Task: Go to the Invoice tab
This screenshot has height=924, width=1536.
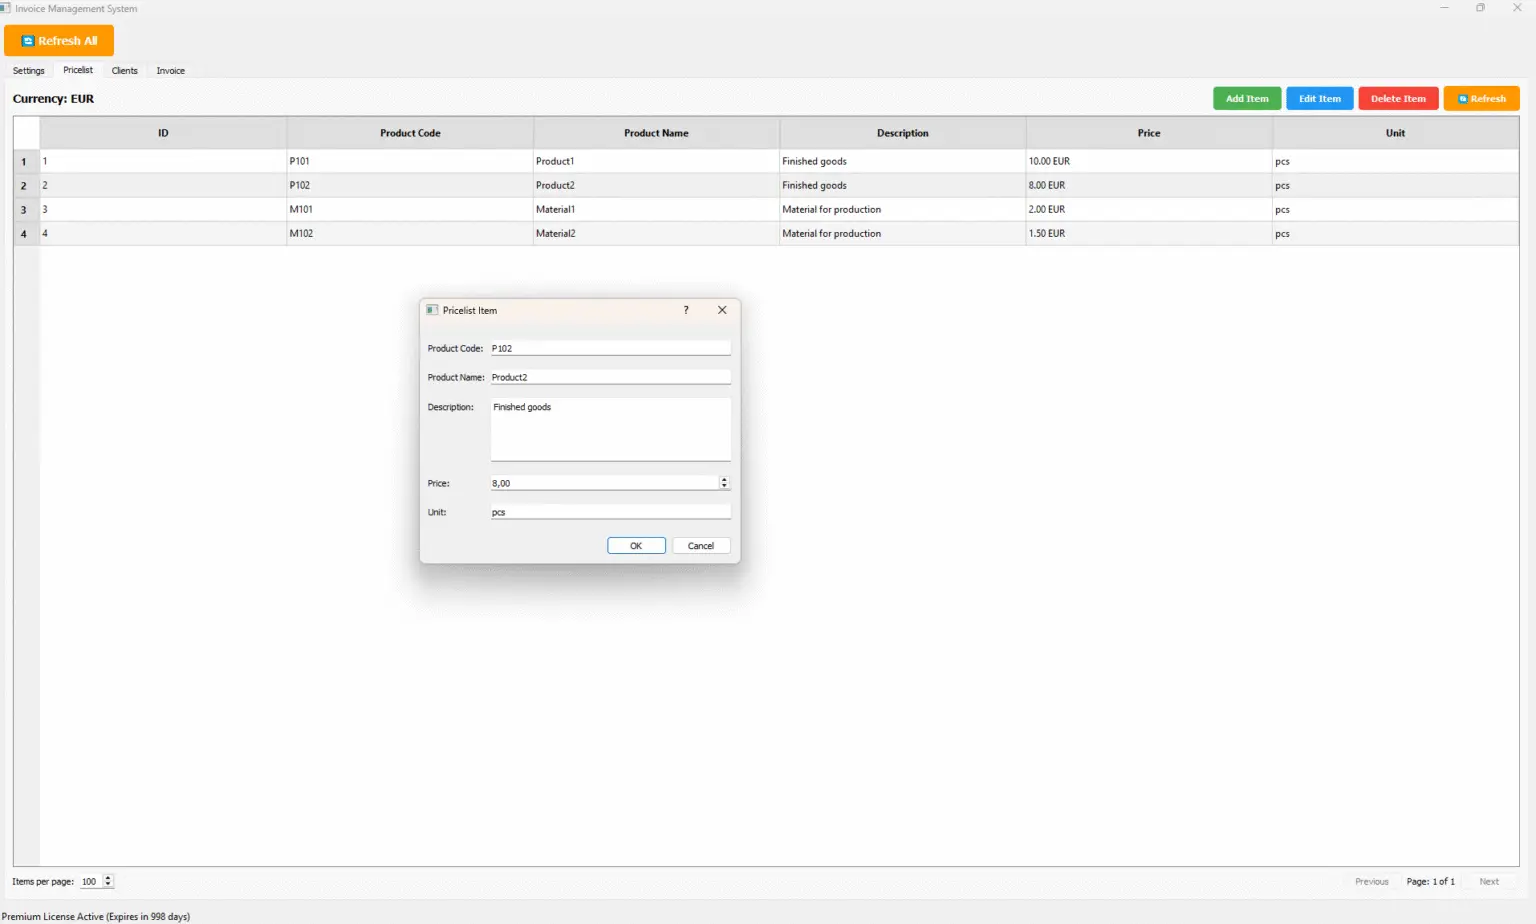Action: (x=170, y=71)
